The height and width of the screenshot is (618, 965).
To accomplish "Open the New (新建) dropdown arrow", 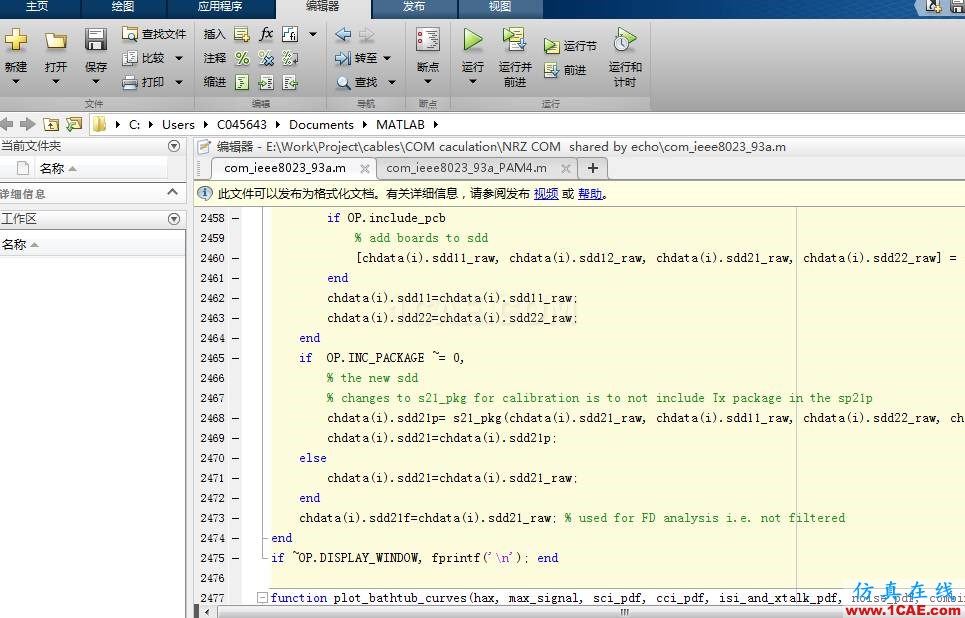I will (16, 82).
